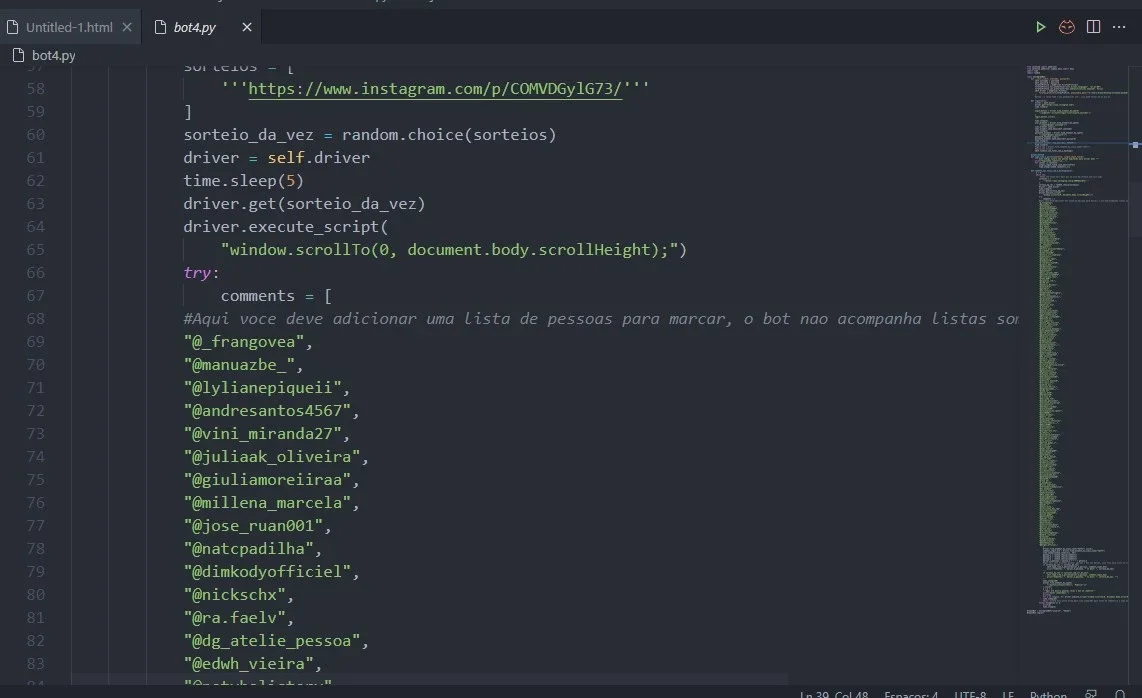
Task: Change language mode from Python
Action: coord(1048,694)
